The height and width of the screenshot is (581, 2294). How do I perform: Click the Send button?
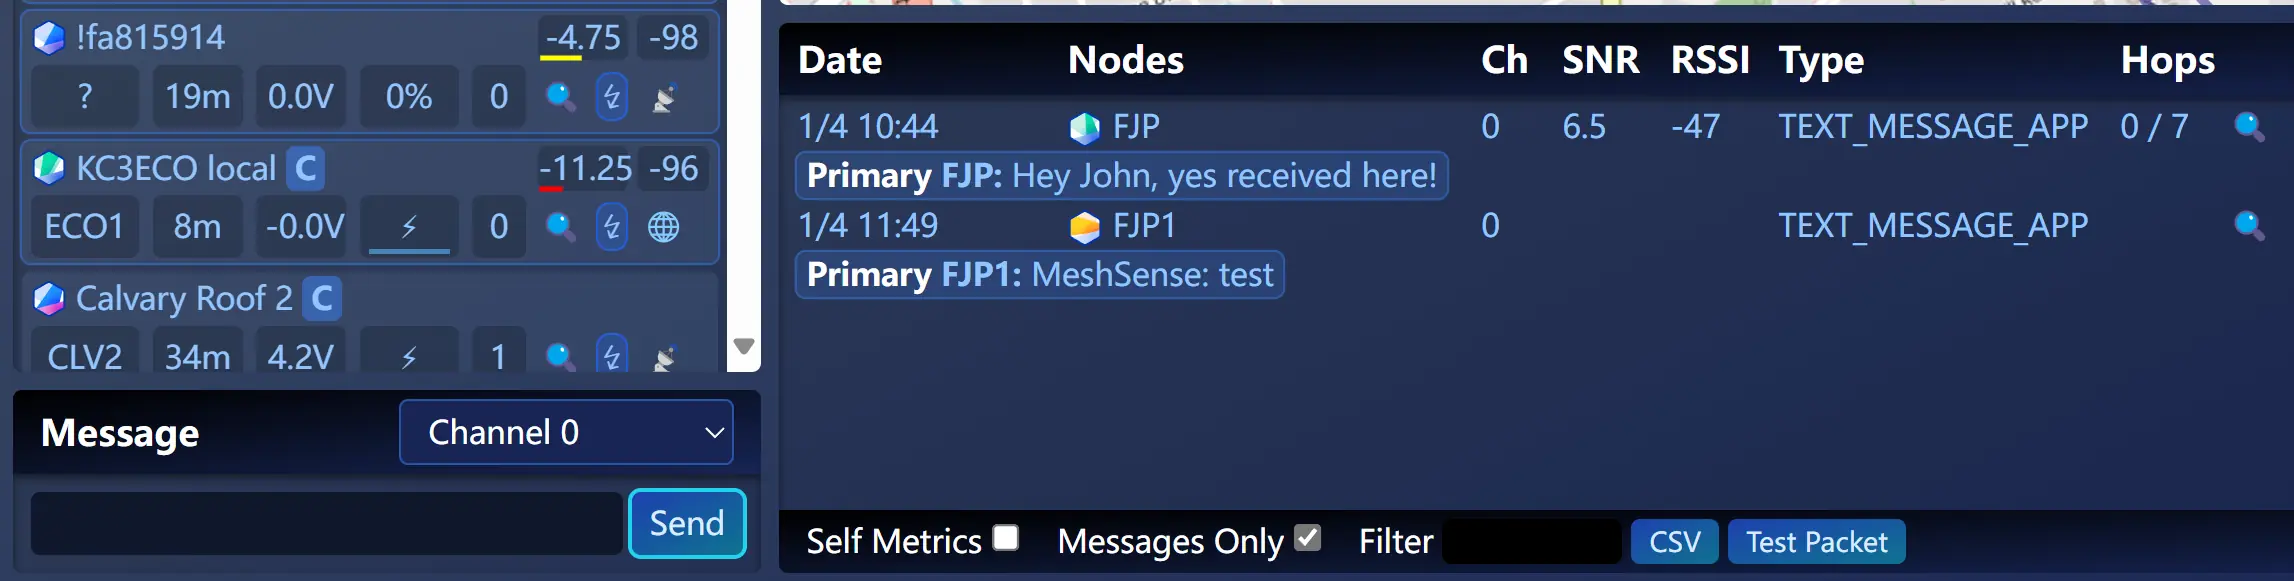[x=686, y=522]
